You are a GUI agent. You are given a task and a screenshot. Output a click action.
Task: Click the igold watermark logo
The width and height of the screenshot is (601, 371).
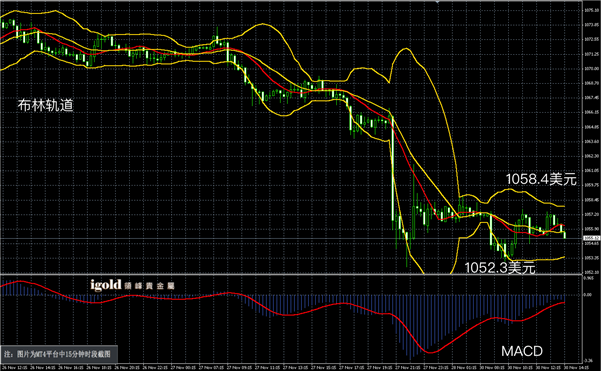click(x=133, y=285)
